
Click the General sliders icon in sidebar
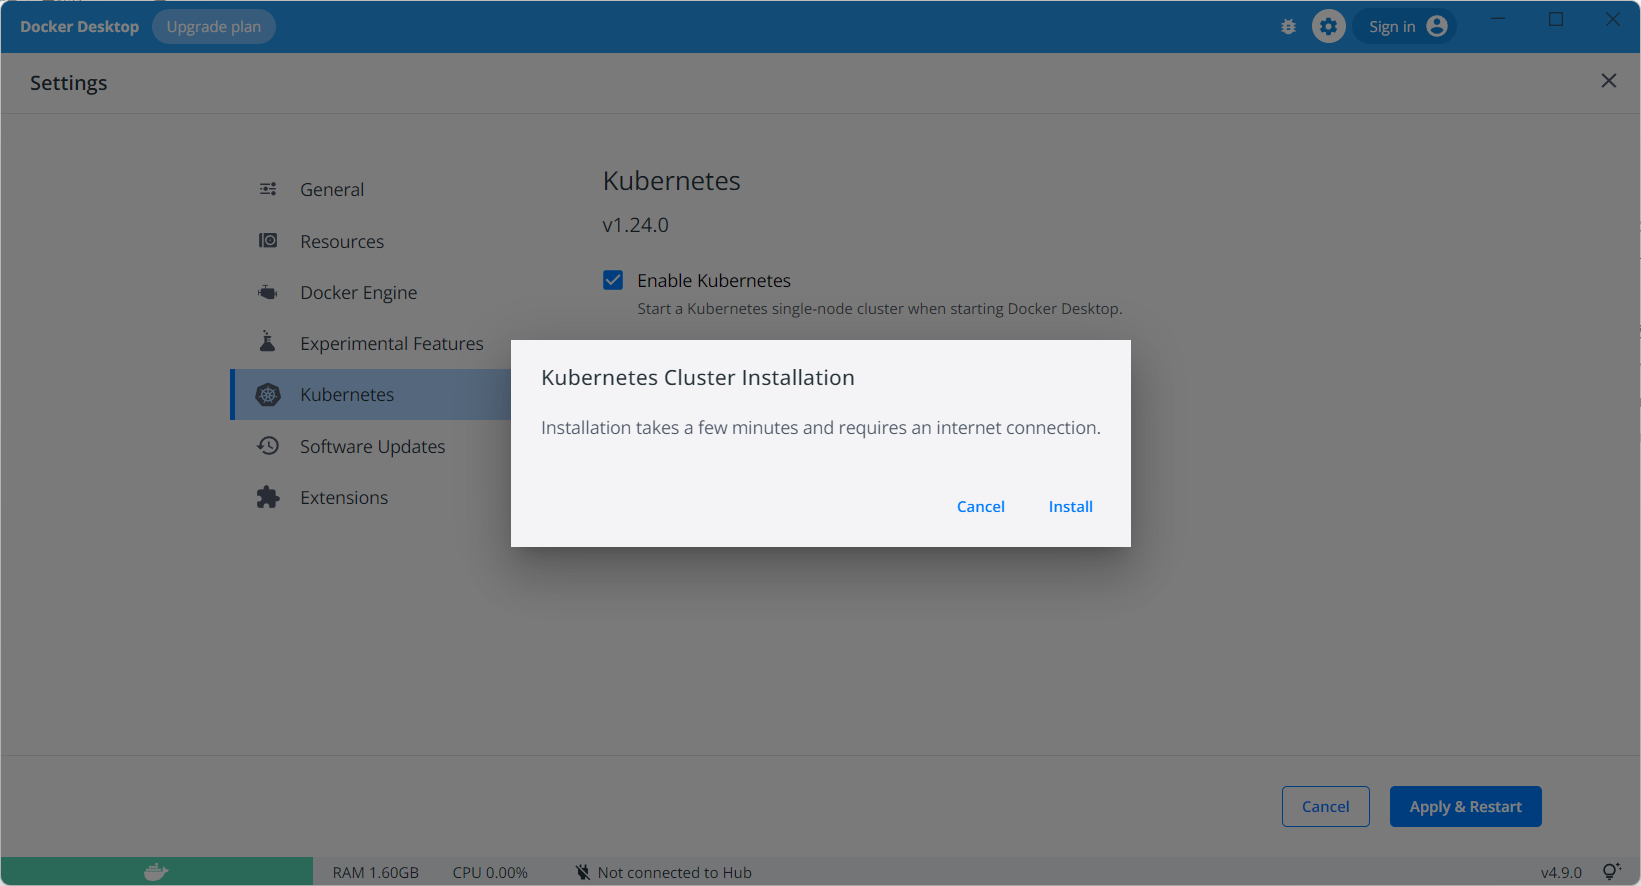tap(268, 189)
